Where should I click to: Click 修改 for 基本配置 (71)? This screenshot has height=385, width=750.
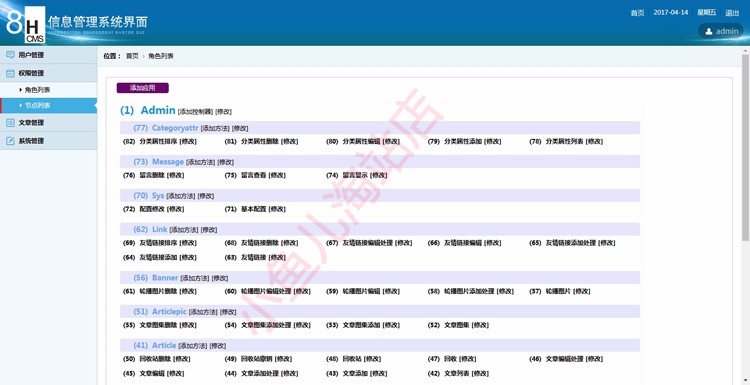tap(277, 209)
